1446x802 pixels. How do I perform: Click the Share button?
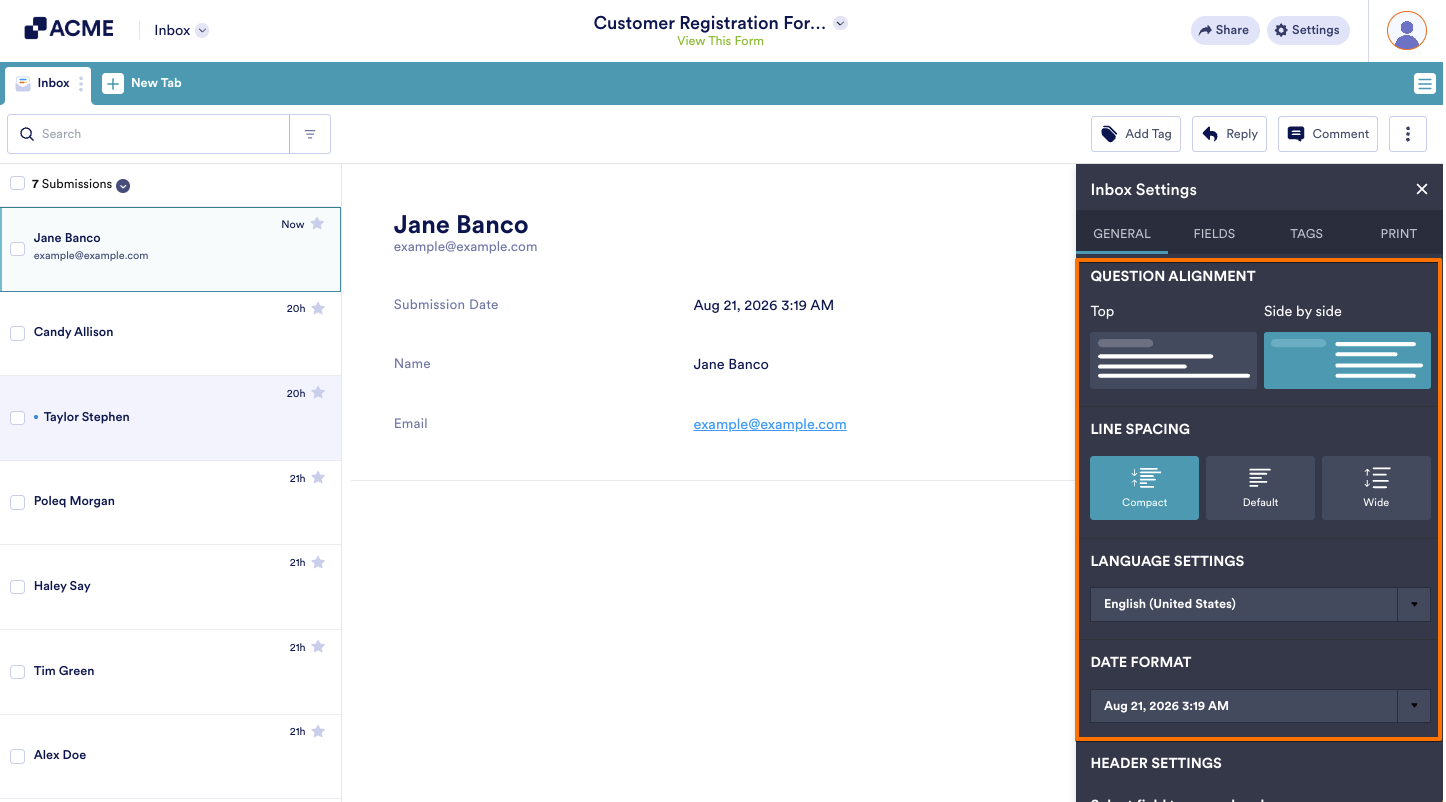1224,30
